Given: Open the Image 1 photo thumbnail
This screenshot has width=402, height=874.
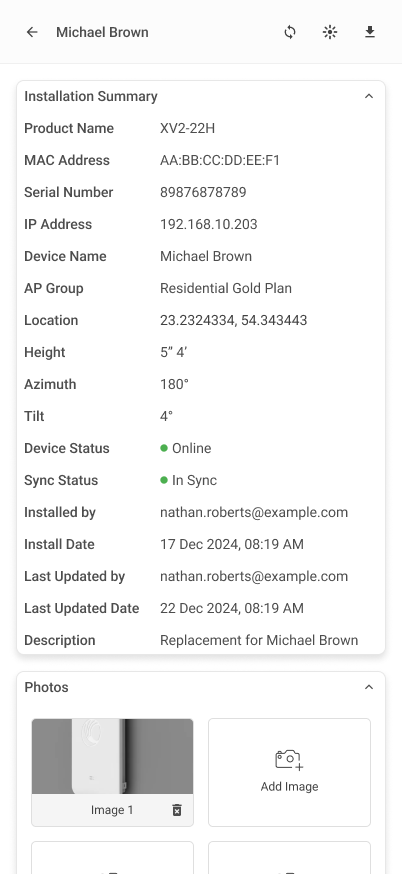Looking at the screenshot, I should point(113,756).
